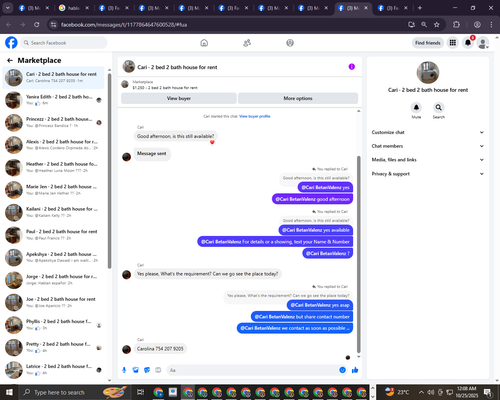Open Jorge conversation in list
Image resolution: width=500 pixels, height=400 pixels.
54,280
